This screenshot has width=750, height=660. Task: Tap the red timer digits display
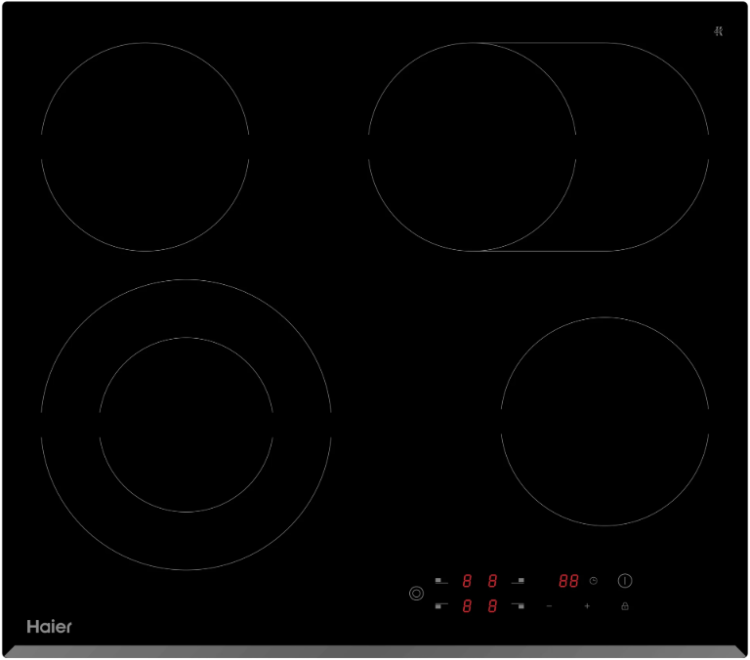tap(569, 580)
